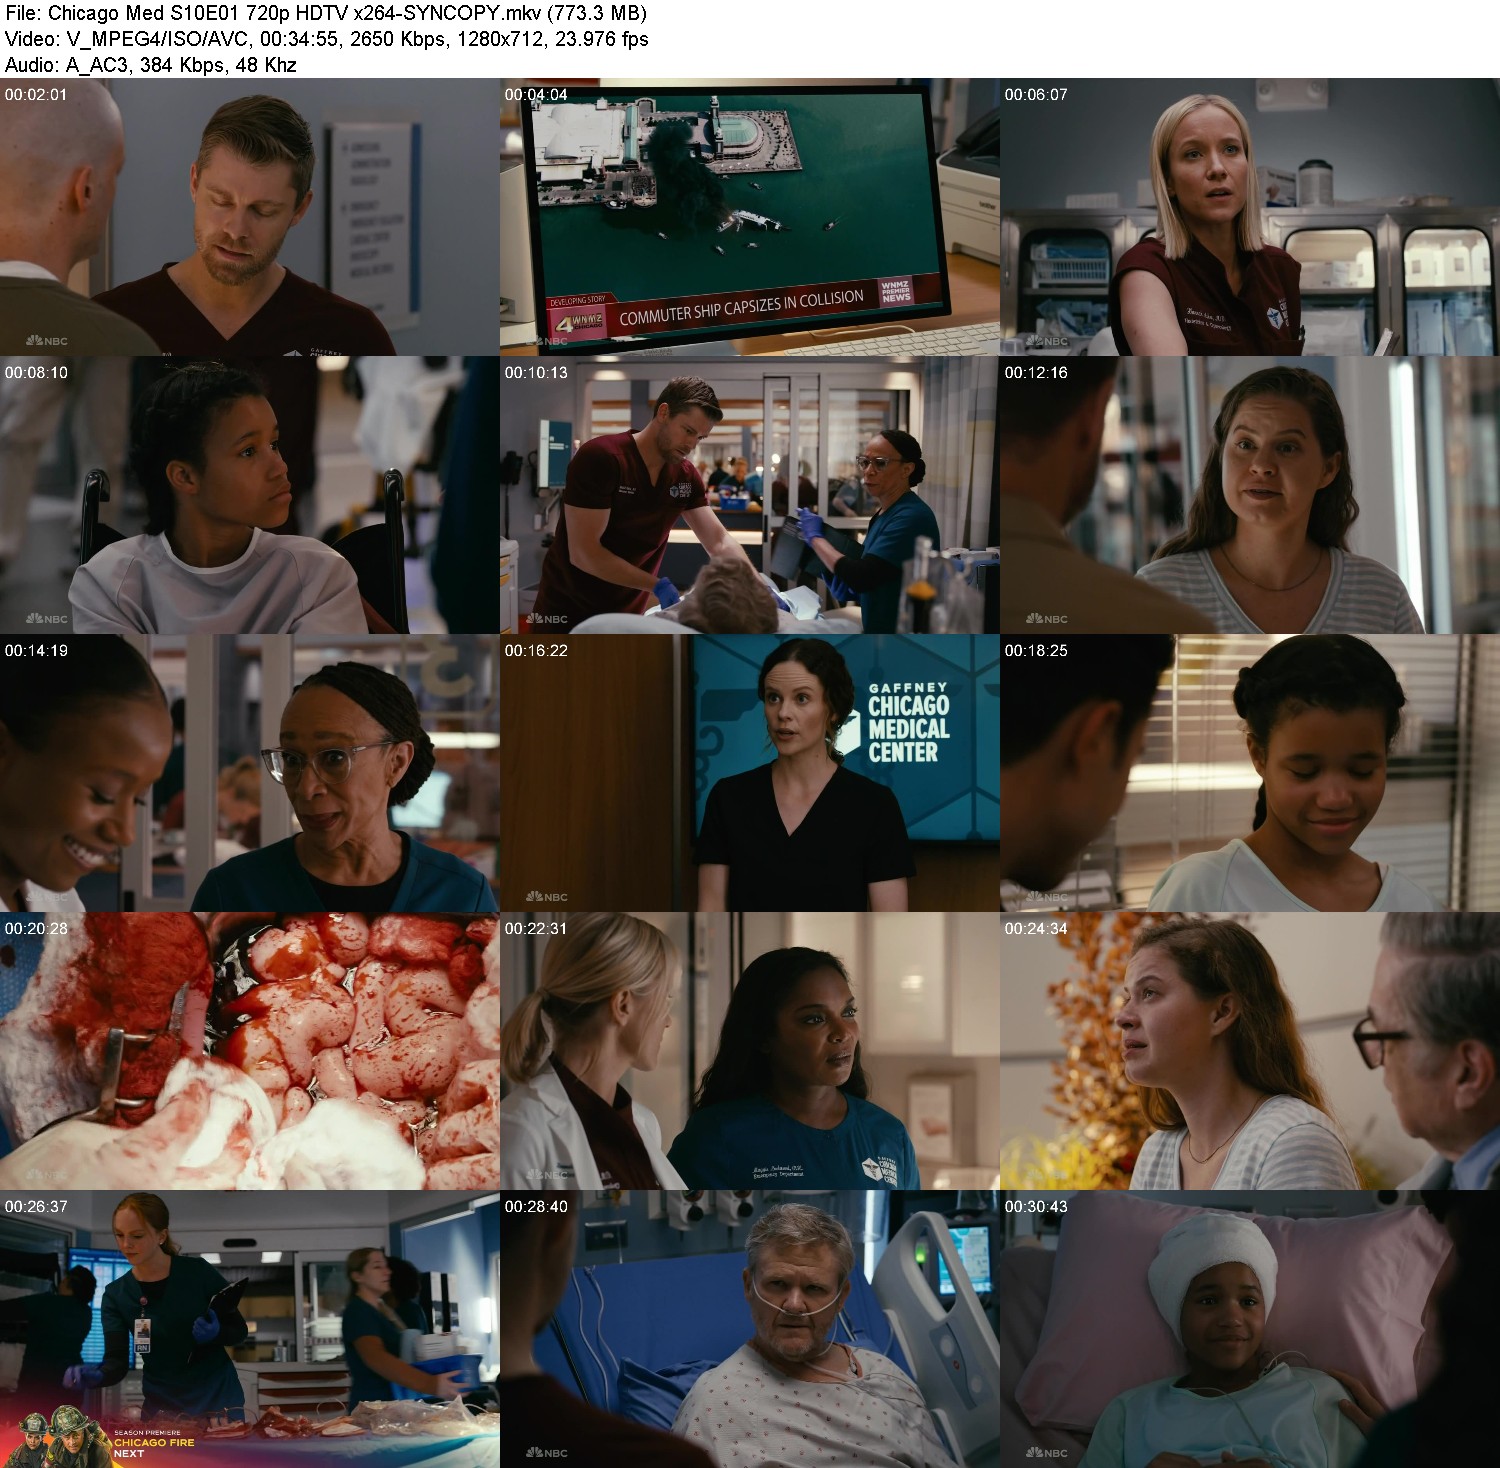Click the file name line in header

pyautogui.click(x=326, y=13)
